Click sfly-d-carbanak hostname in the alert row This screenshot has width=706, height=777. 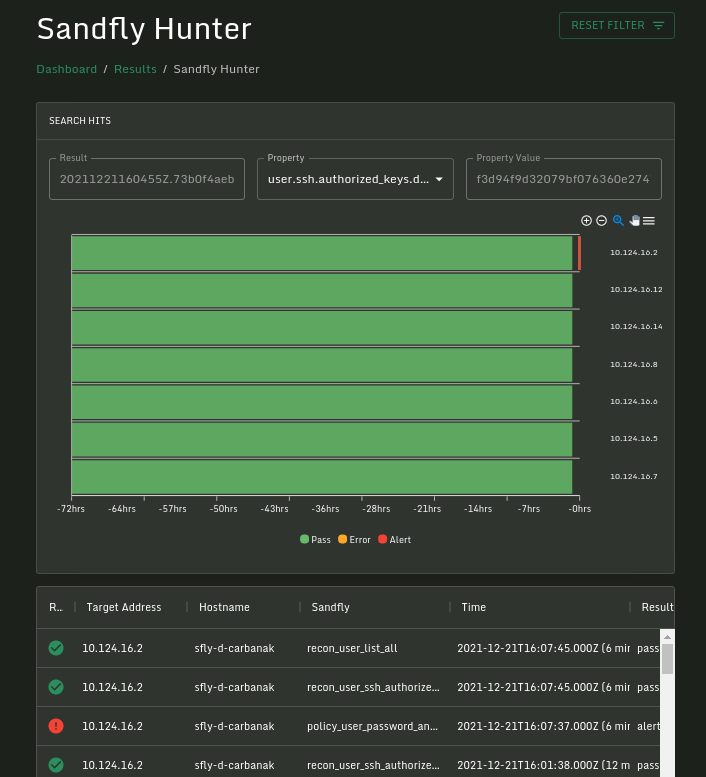234,726
